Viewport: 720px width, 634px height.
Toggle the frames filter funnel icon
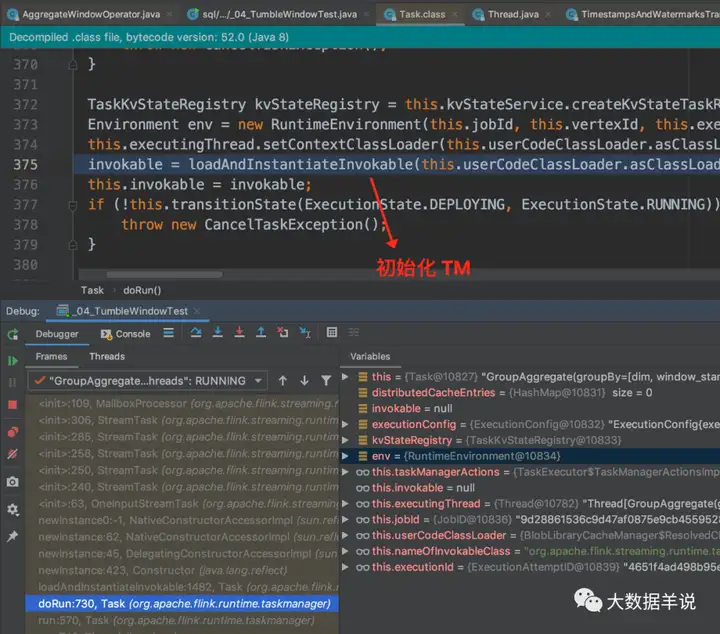pyautogui.click(x=326, y=381)
